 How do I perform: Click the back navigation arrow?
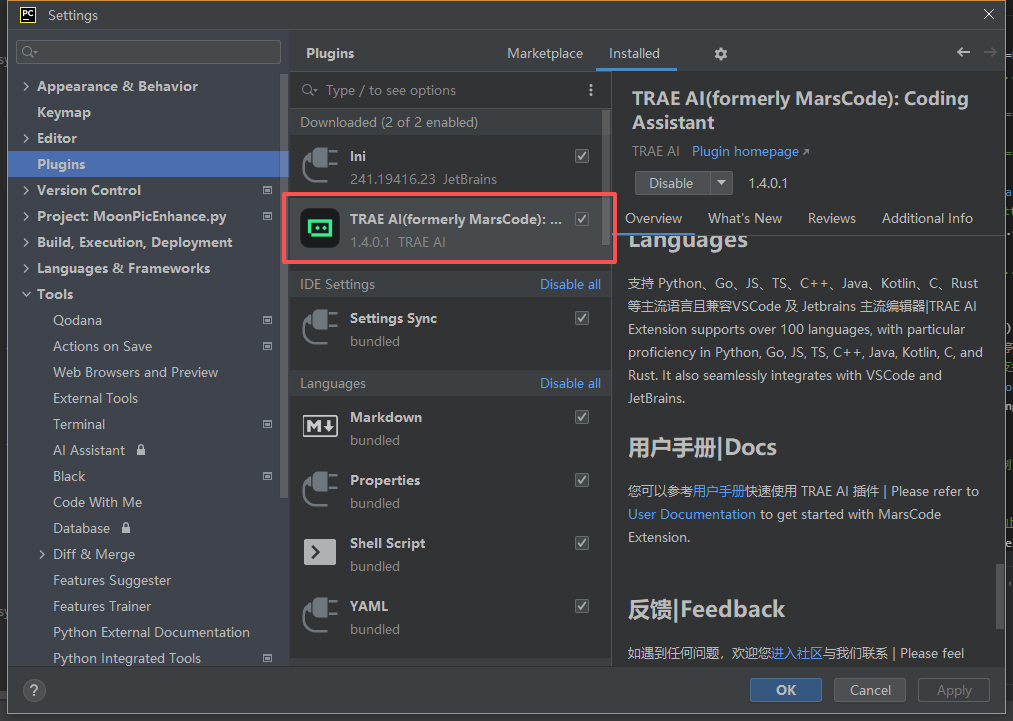pos(963,52)
